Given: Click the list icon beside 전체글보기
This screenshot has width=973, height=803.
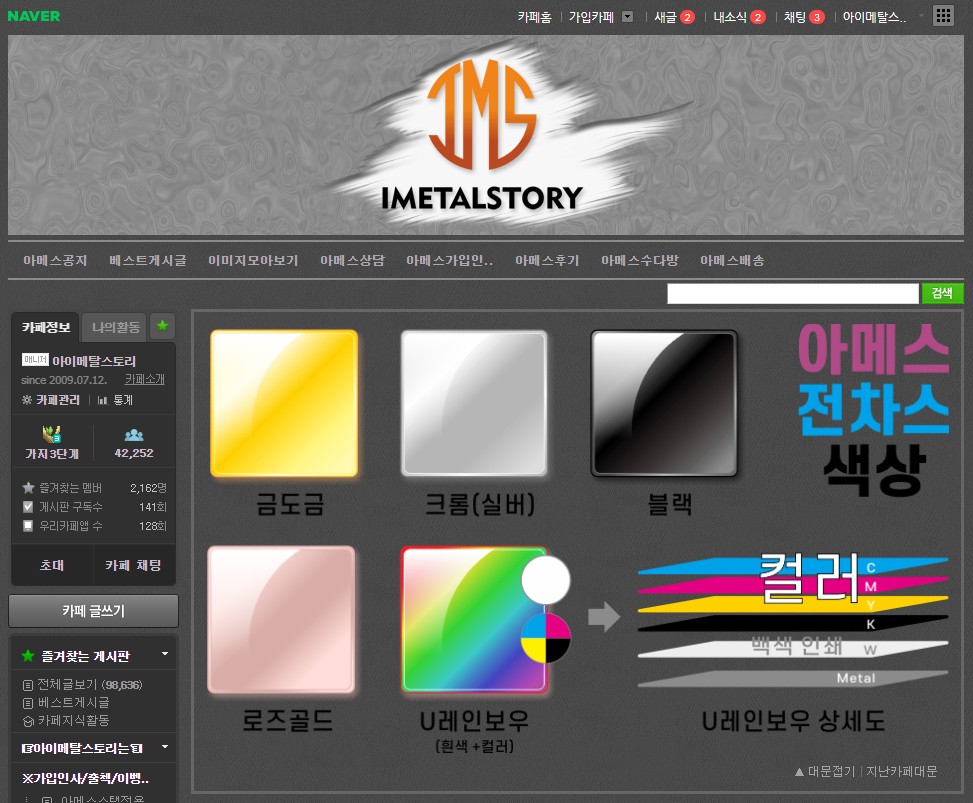Looking at the screenshot, I should click(x=28, y=685).
